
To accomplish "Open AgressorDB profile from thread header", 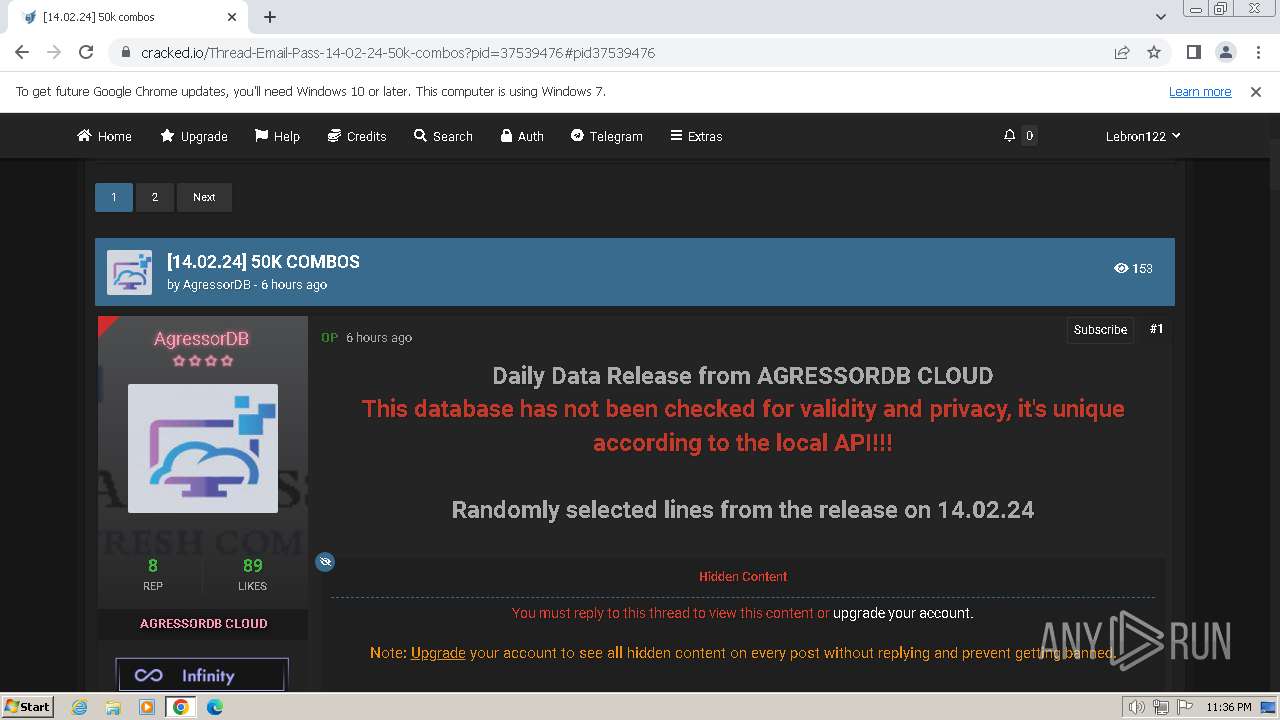I will click(216, 285).
